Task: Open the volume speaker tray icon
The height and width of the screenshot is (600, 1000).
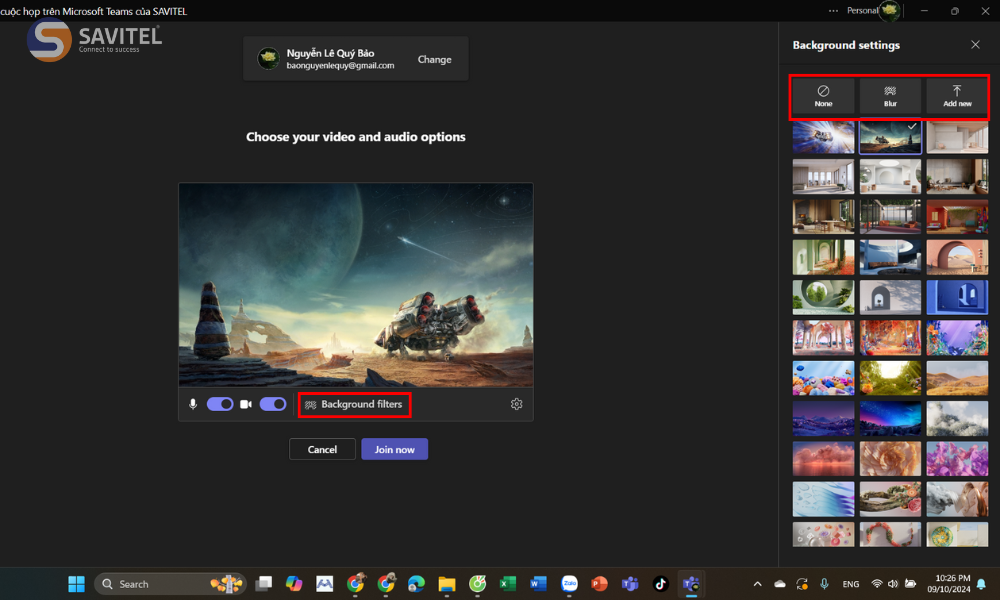Action: coord(893,584)
